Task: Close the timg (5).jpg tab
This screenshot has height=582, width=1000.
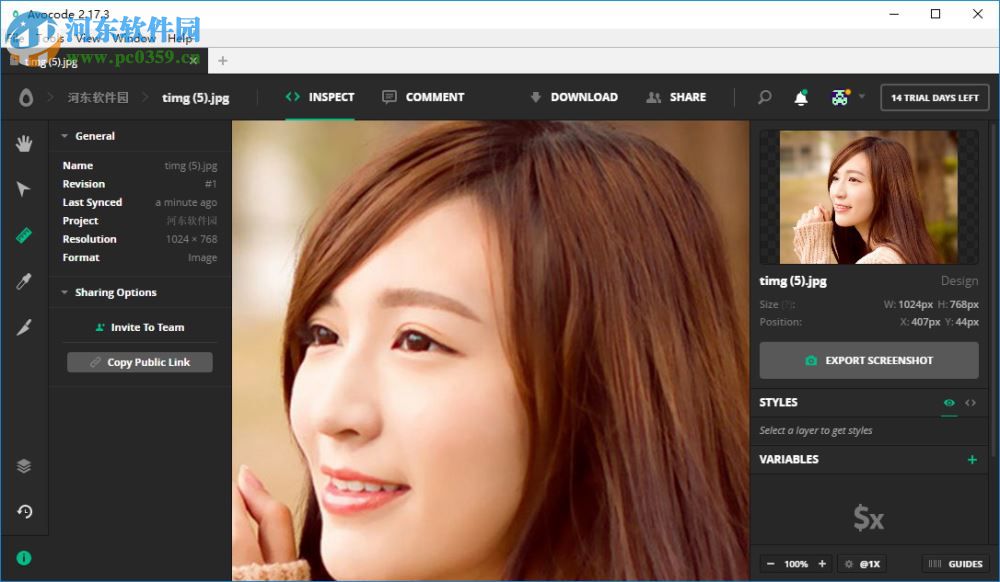Action: [x=193, y=61]
